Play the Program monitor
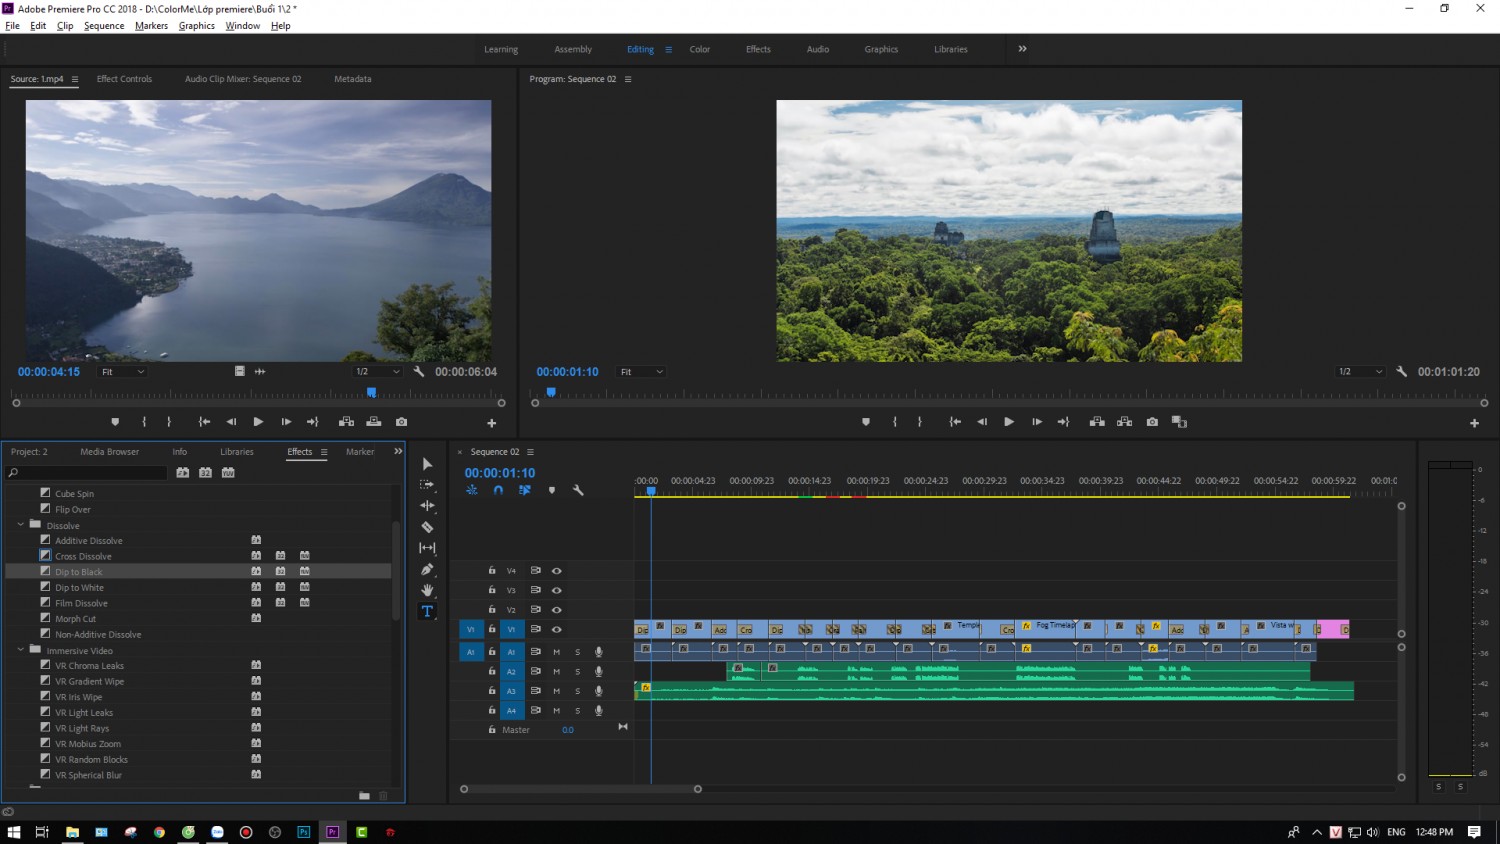 tap(1009, 422)
